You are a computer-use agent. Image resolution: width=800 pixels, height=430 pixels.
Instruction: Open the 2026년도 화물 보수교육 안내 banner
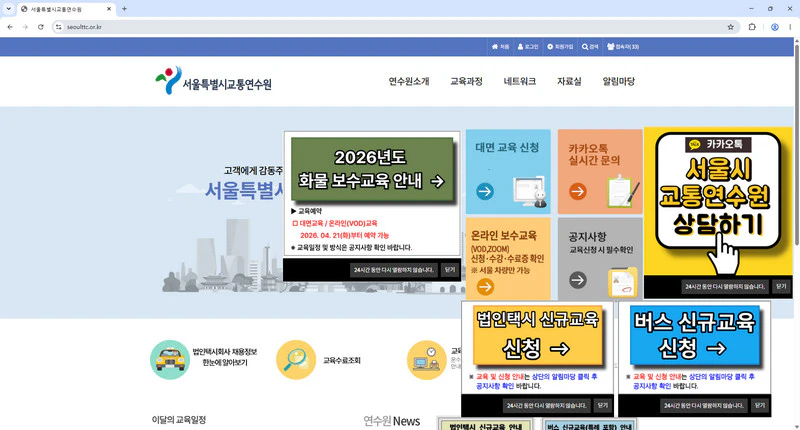click(x=372, y=169)
